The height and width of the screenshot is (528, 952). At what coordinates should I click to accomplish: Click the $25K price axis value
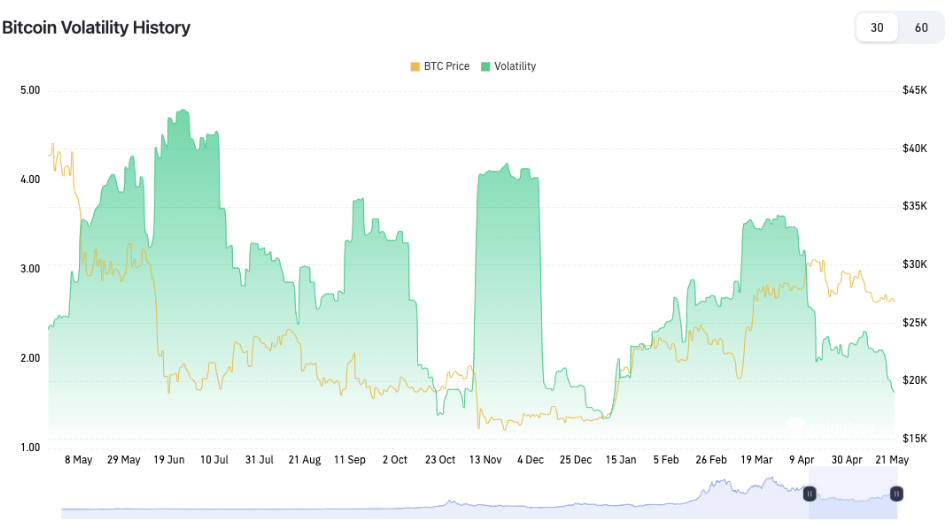pyautogui.click(x=915, y=323)
